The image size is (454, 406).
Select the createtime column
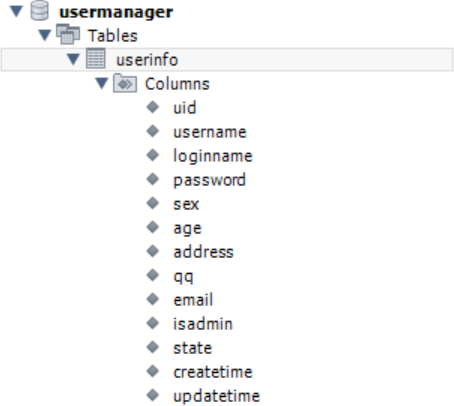[x=213, y=372]
